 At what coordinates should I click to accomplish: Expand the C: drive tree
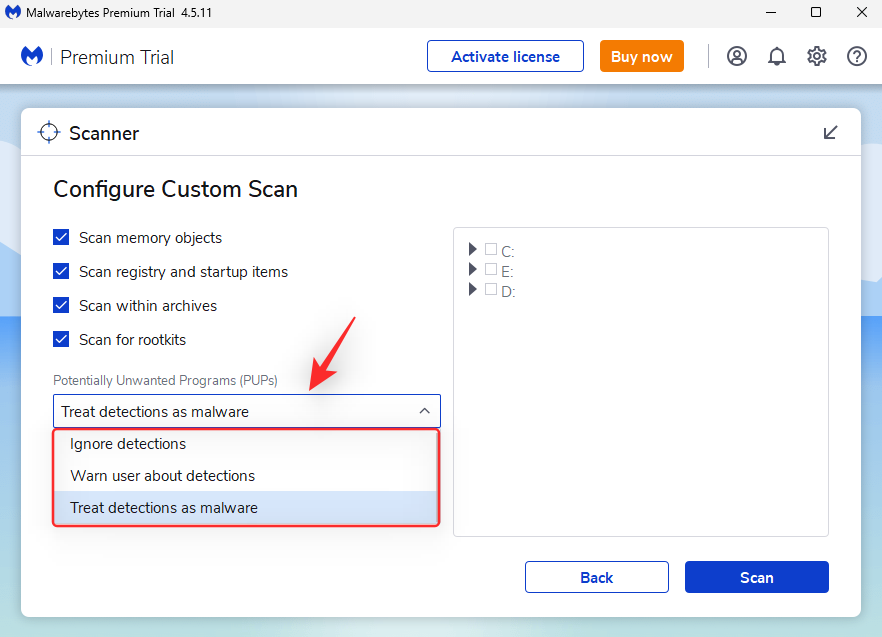click(x=473, y=250)
